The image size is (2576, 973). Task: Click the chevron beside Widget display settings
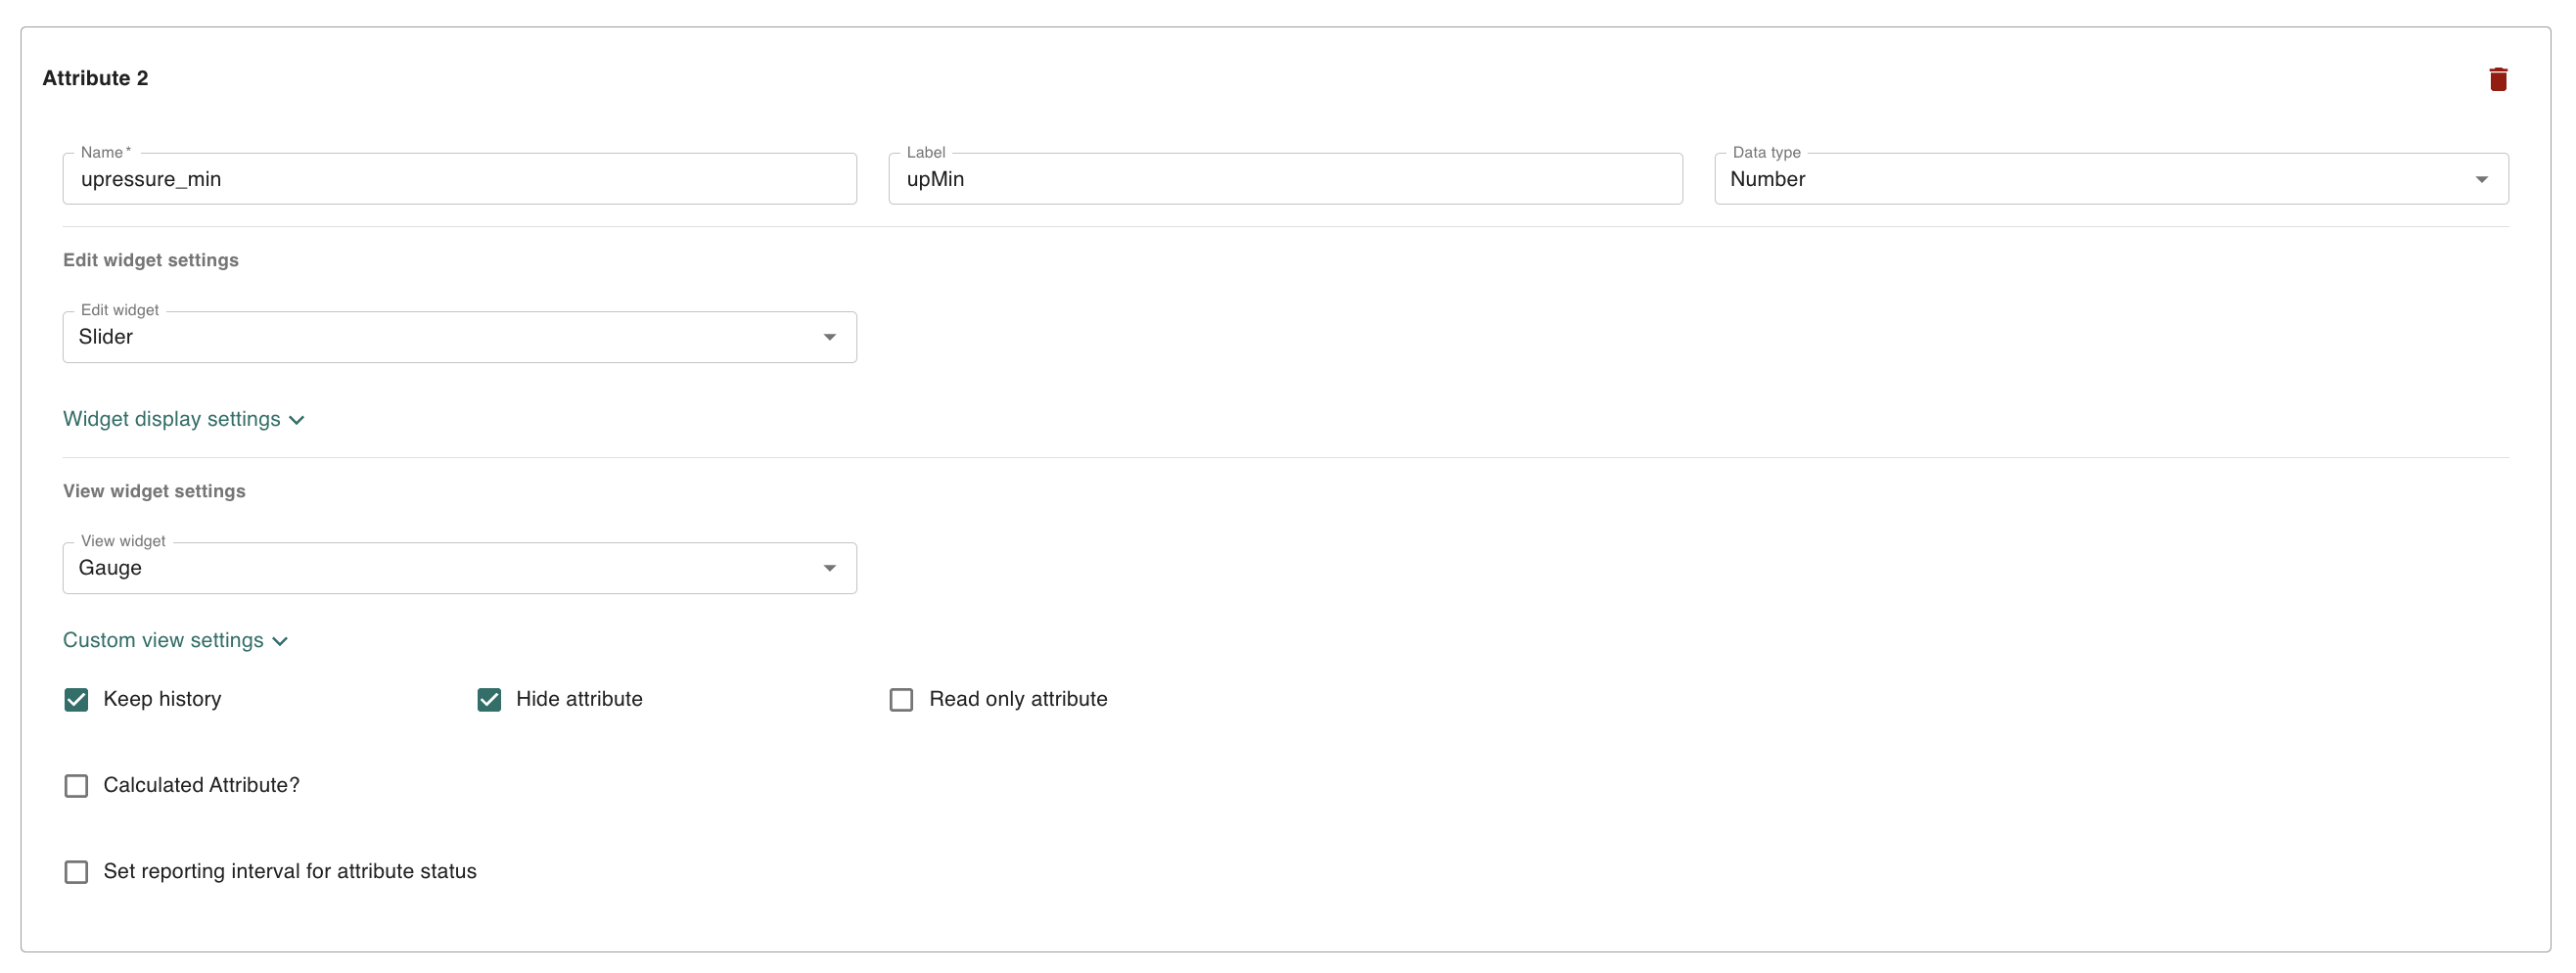[x=297, y=421]
